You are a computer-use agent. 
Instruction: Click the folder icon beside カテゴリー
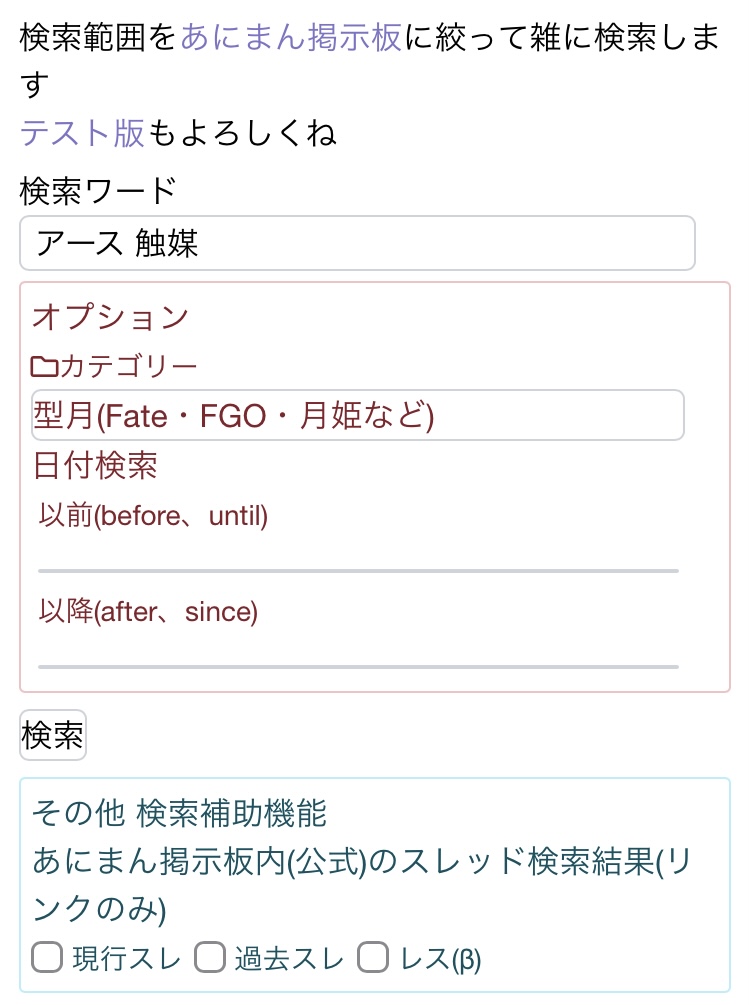45,367
